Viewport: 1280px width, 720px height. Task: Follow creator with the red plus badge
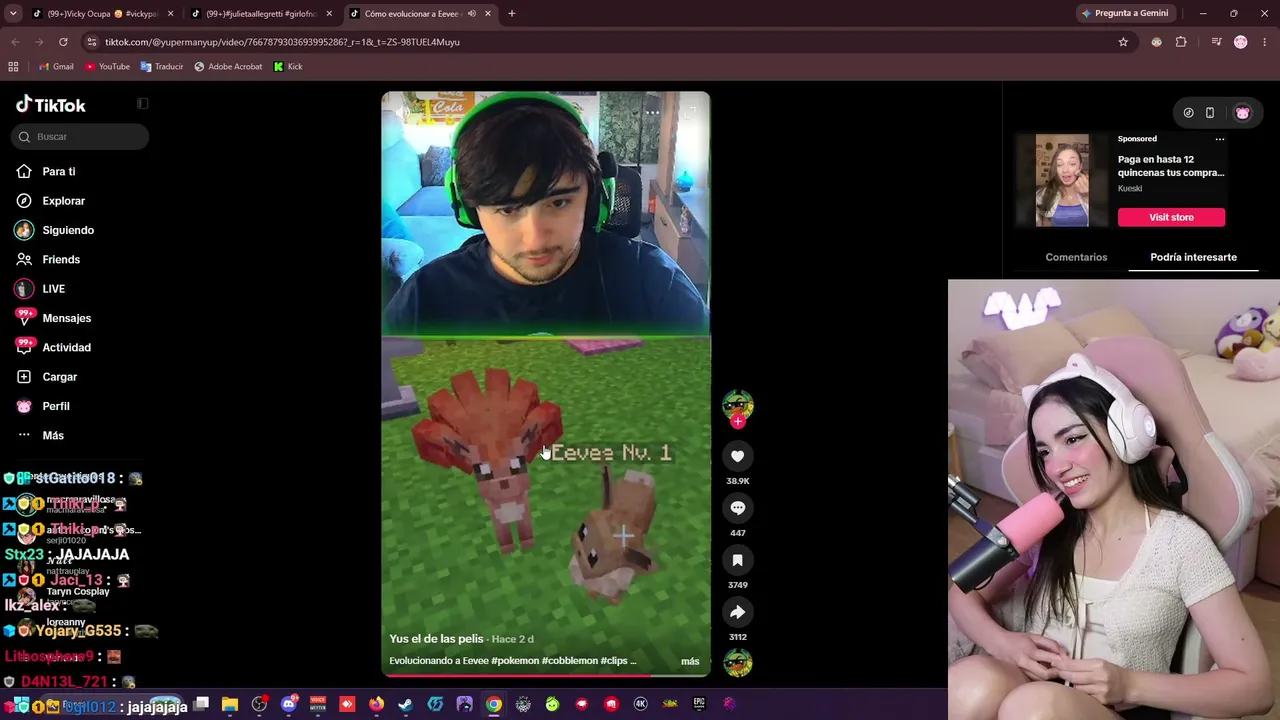(738, 422)
